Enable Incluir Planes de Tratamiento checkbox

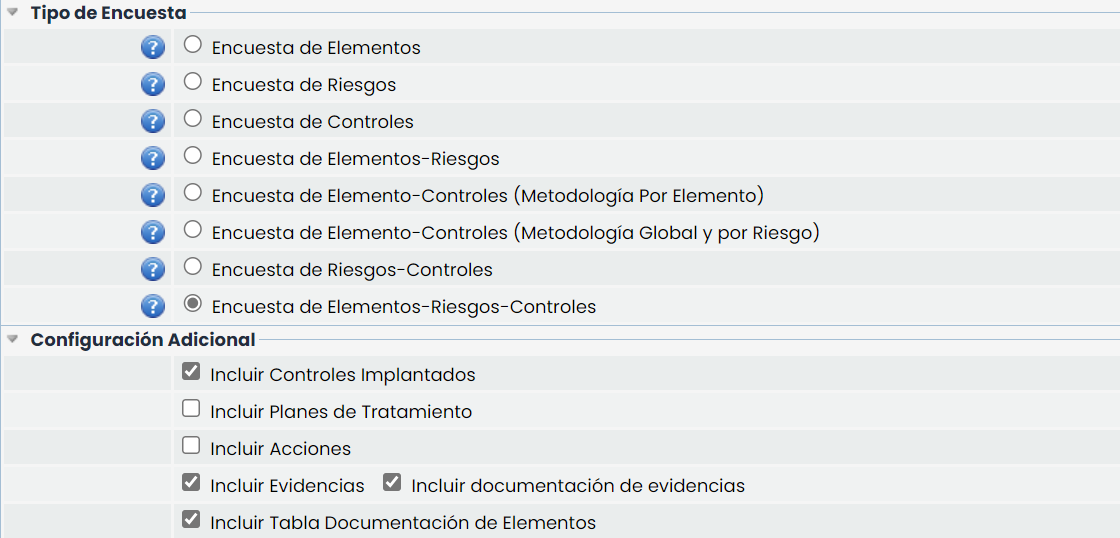tap(191, 409)
